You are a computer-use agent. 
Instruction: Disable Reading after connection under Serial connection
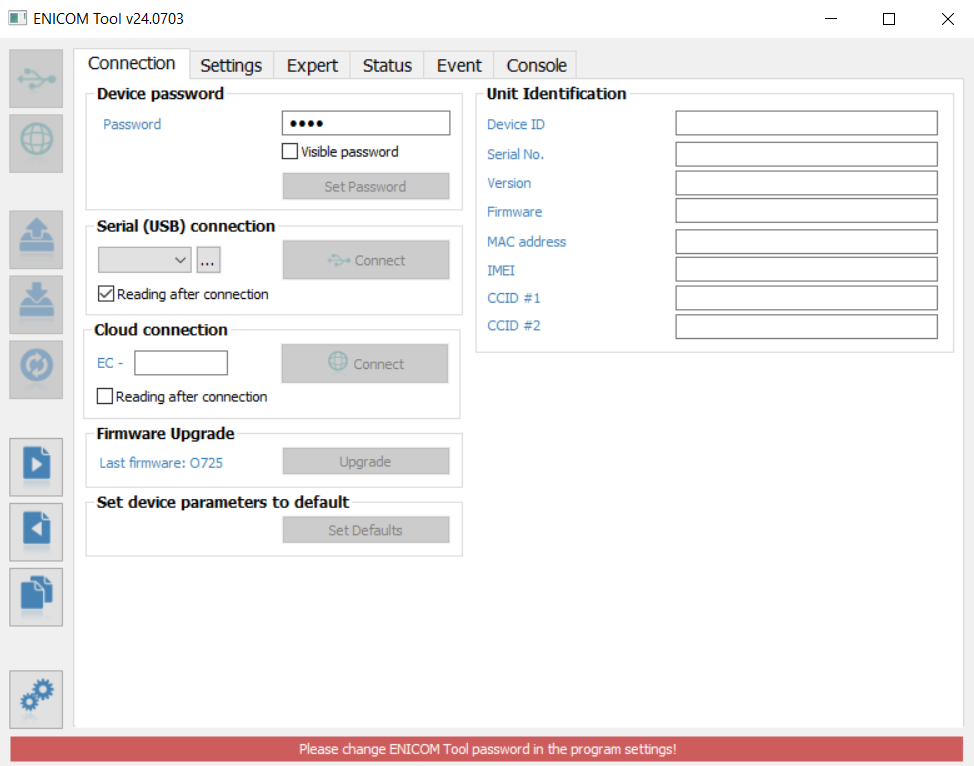point(105,294)
